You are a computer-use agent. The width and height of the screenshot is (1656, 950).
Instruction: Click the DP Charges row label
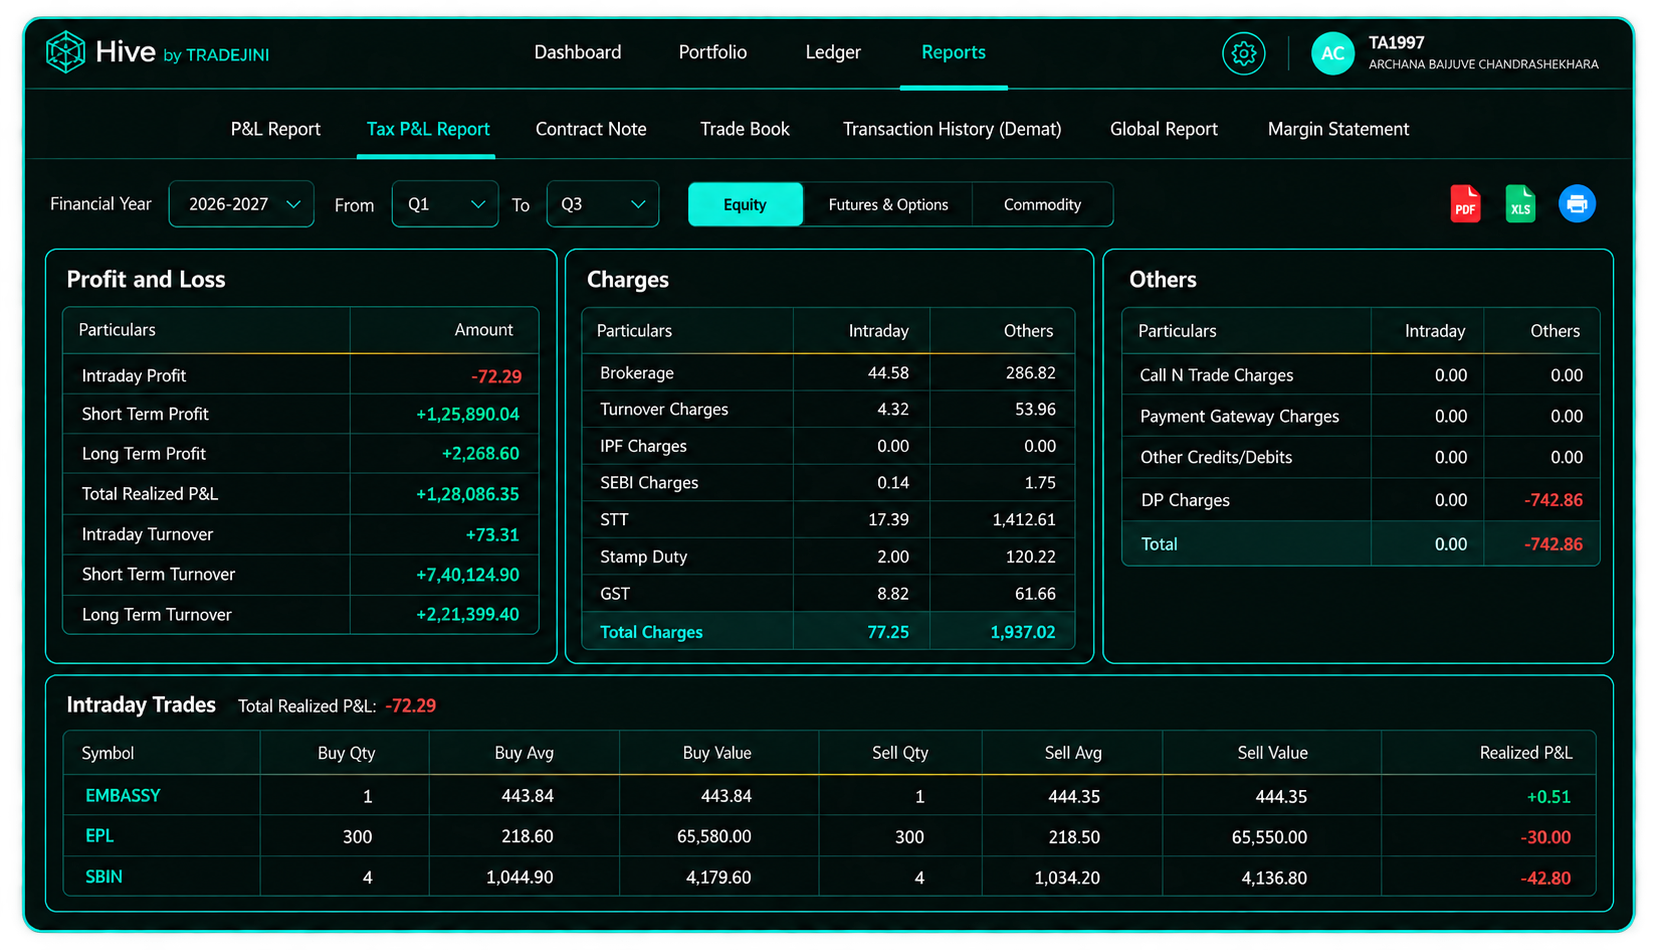tap(1185, 500)
